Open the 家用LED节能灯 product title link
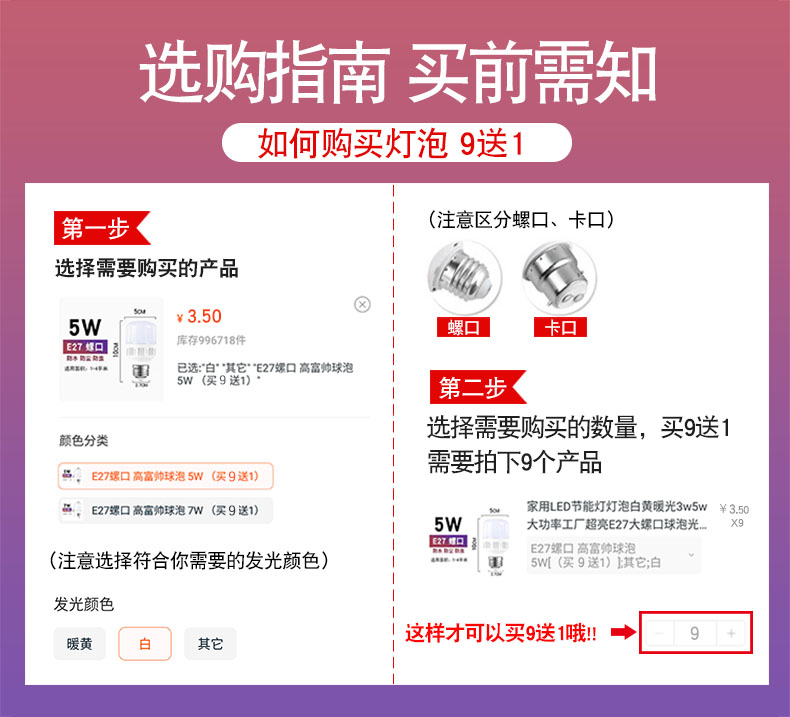This screenshot has height=717, width=790. [617, 515]
